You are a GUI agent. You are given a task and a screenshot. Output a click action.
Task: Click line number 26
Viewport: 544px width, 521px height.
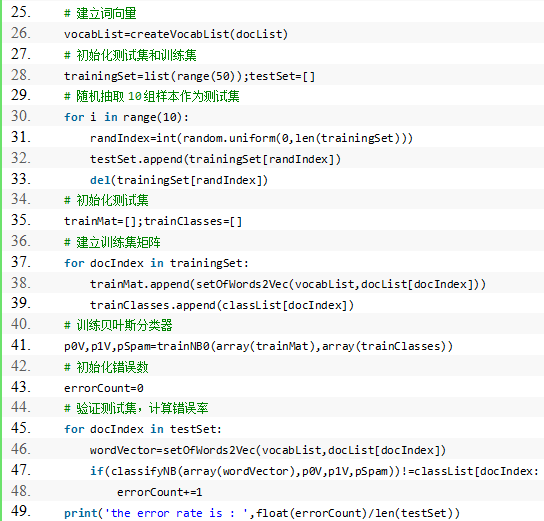click(21, 33)
